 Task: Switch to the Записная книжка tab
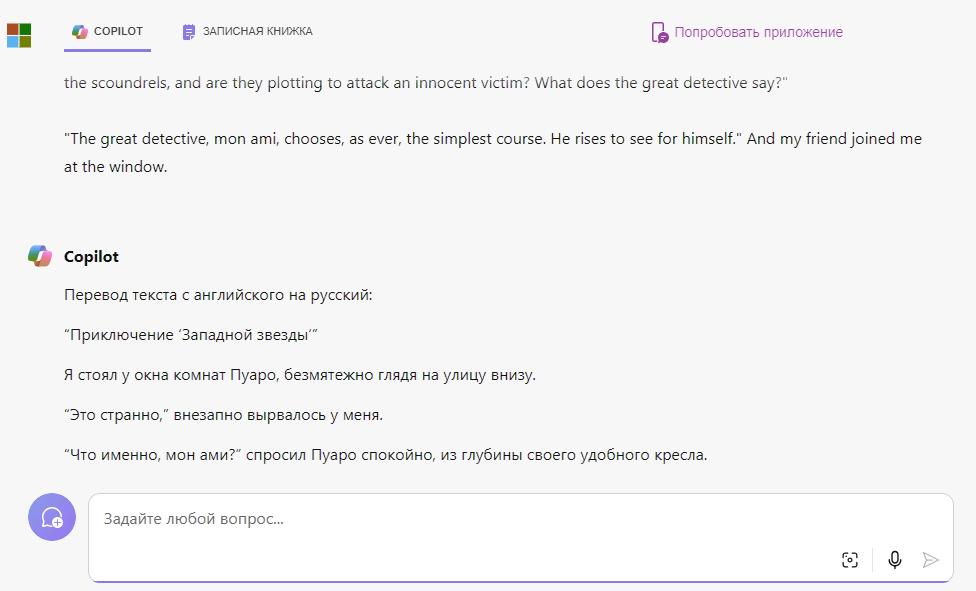tap(247, 31)
